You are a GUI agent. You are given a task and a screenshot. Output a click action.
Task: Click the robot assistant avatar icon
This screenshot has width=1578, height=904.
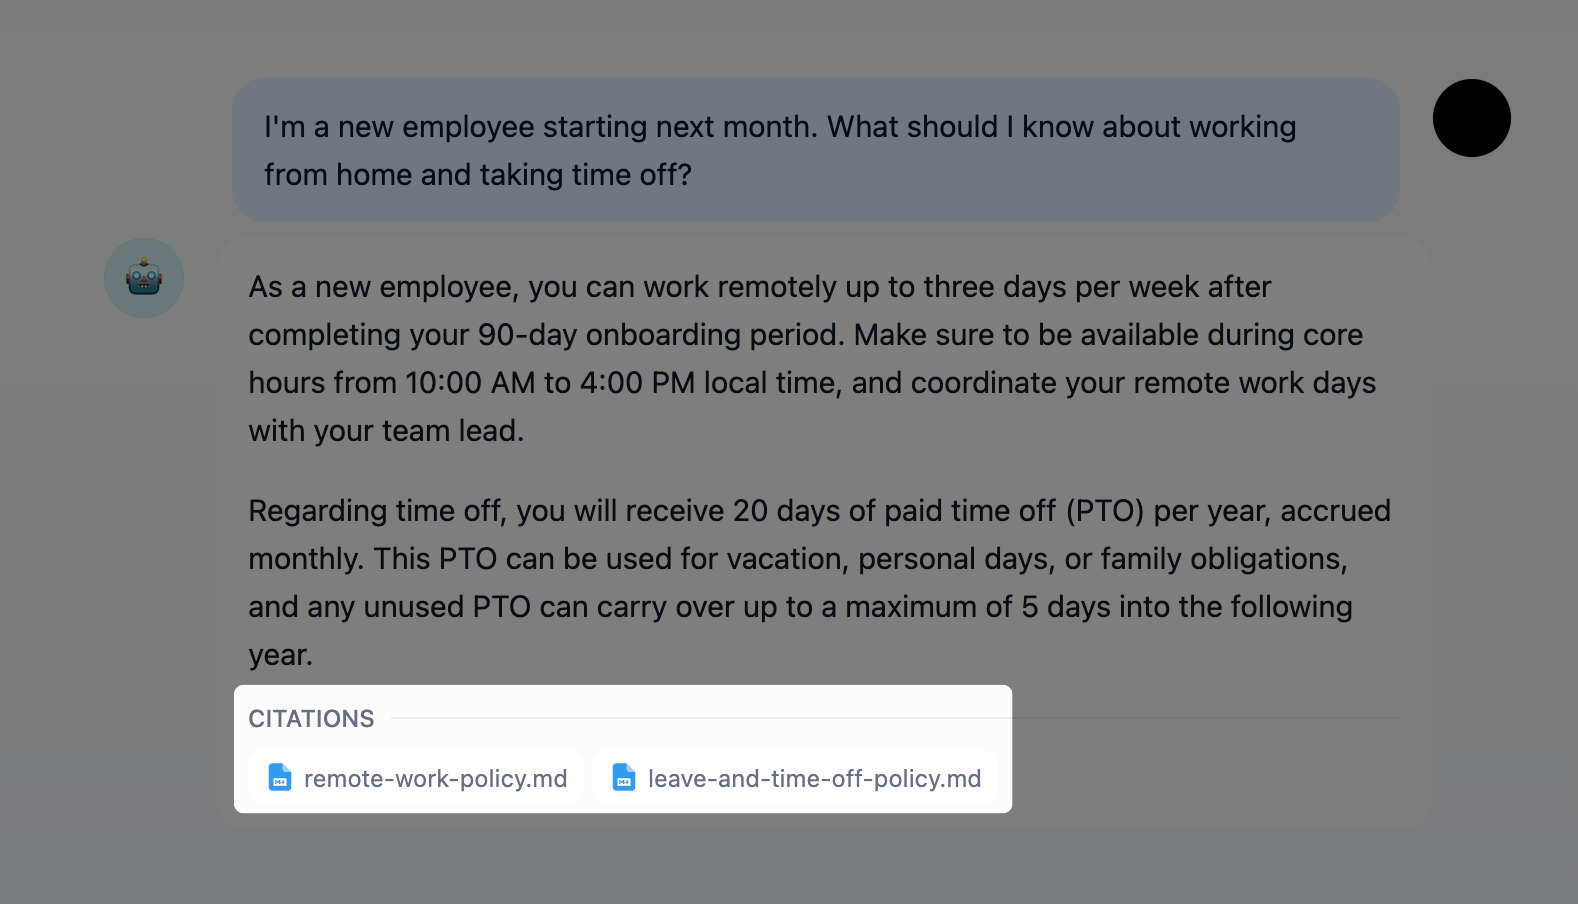coord(144,278)
